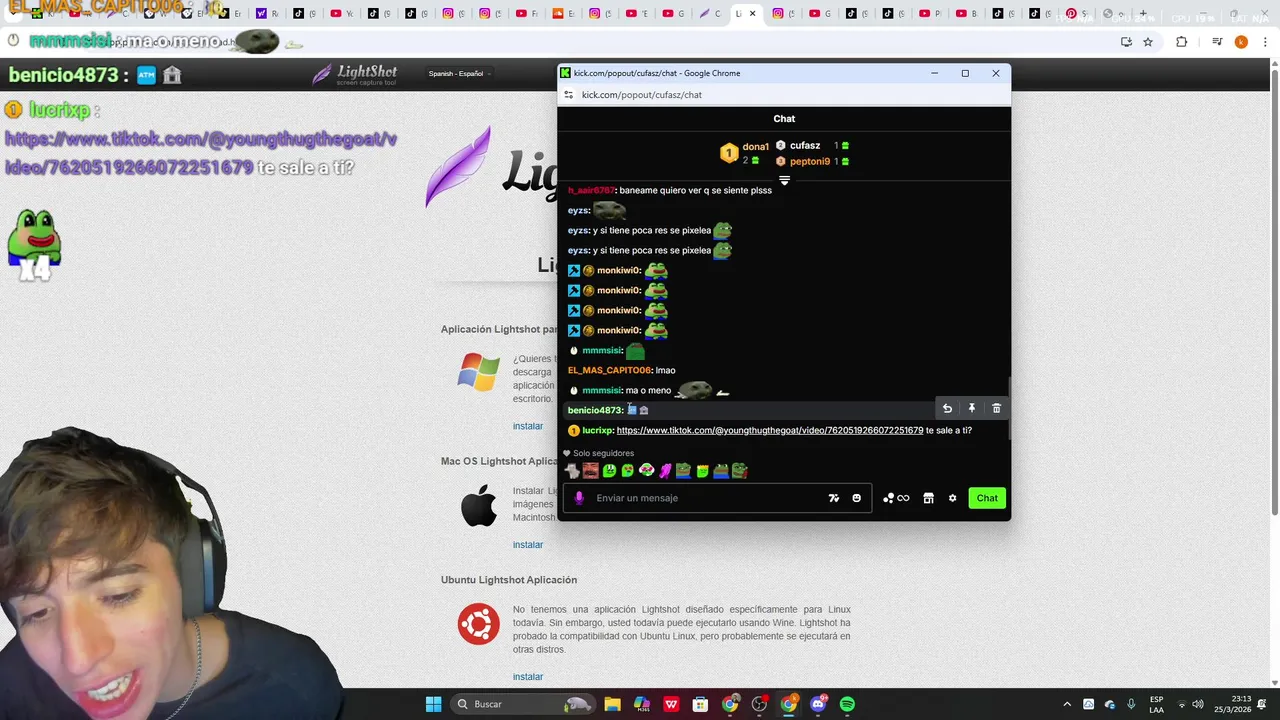The image size is (1280, 720).
Task: Open the text formatting tool in chat input
Action: click(x=834, y=498)
